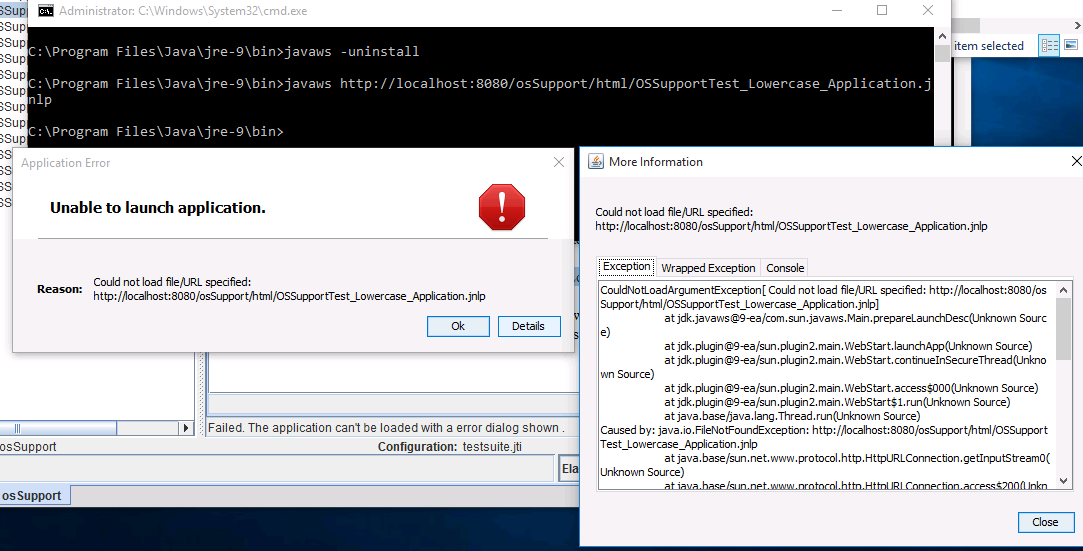The width and height of the screenshot is (1083, 551).
Task: Close More Information window with X
Action: coord(1076,162)
